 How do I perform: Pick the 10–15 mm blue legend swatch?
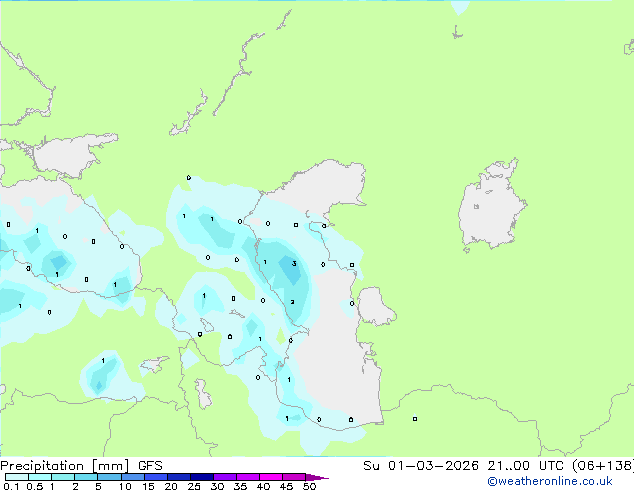[x=133, y=477]
